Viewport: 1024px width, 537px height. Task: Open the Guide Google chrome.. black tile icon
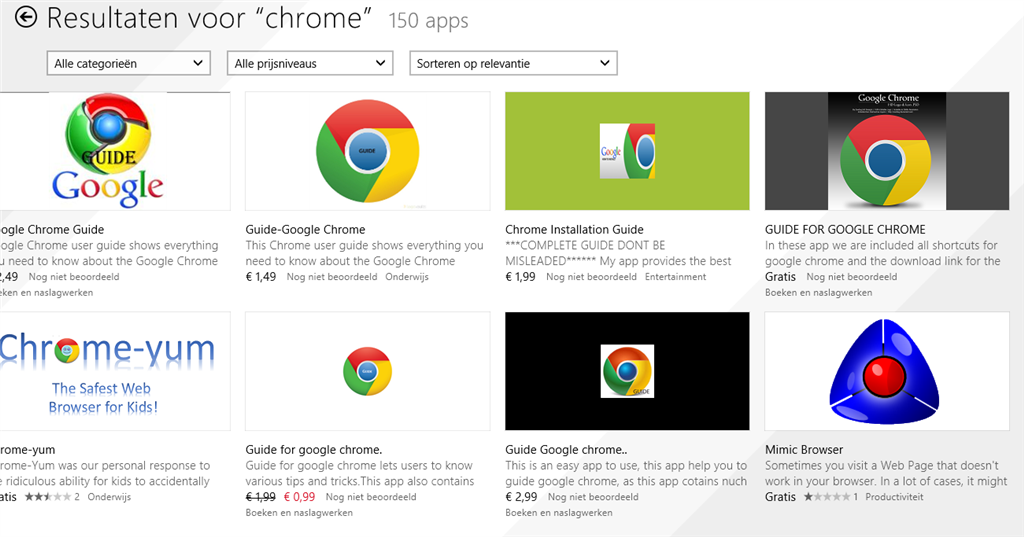click(x=627, y=371)
